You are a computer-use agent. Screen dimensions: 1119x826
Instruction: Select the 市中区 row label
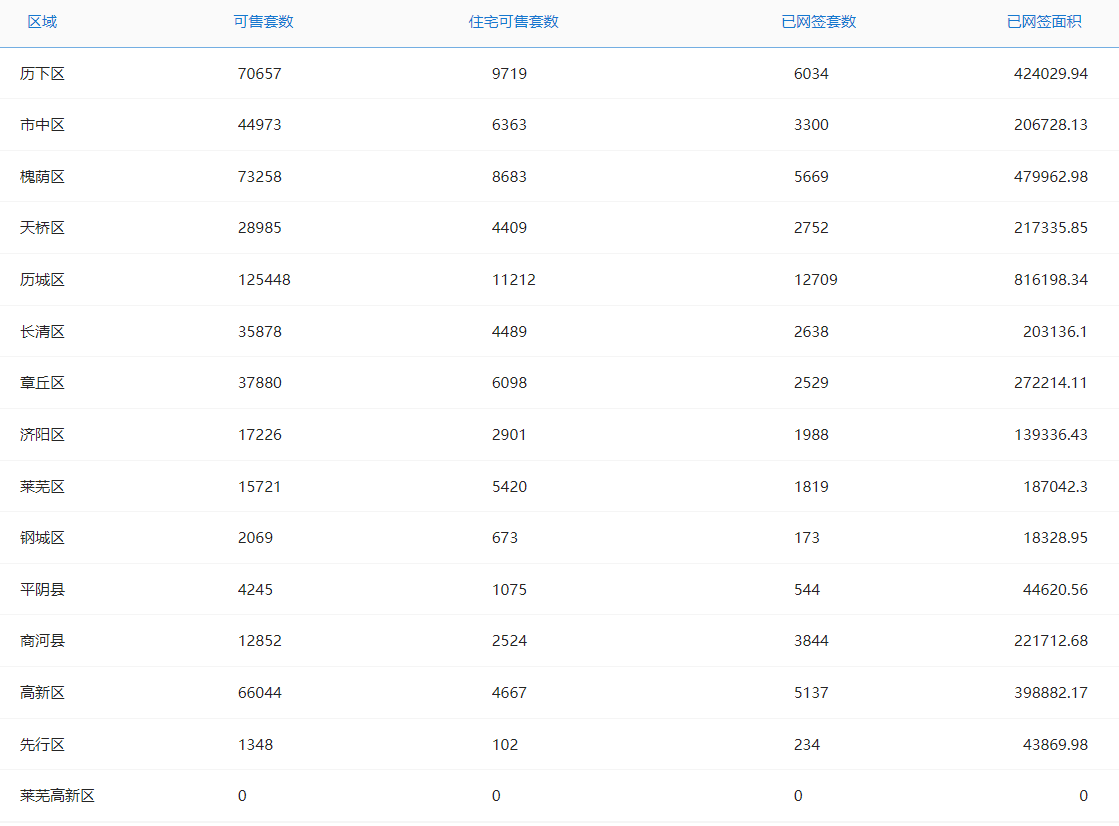[x=42, y=125]
